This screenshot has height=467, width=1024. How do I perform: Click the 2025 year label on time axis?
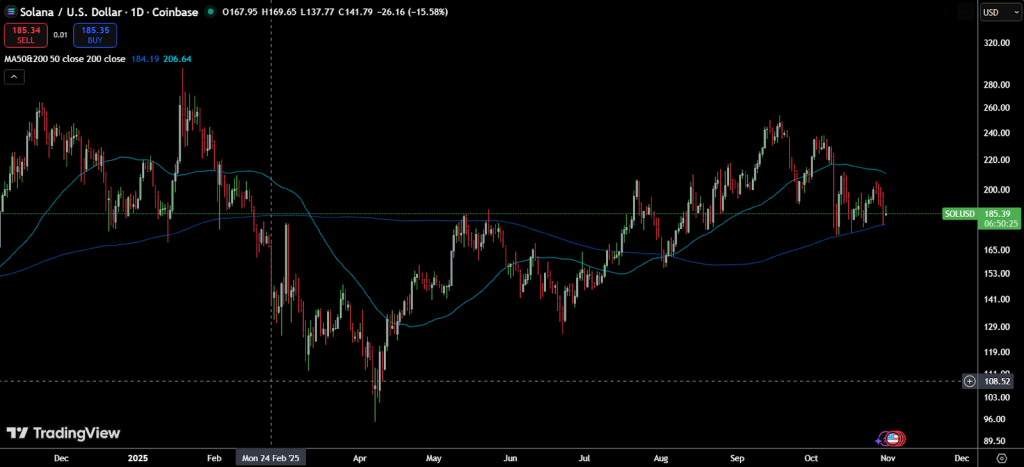(x=138, y=457)
